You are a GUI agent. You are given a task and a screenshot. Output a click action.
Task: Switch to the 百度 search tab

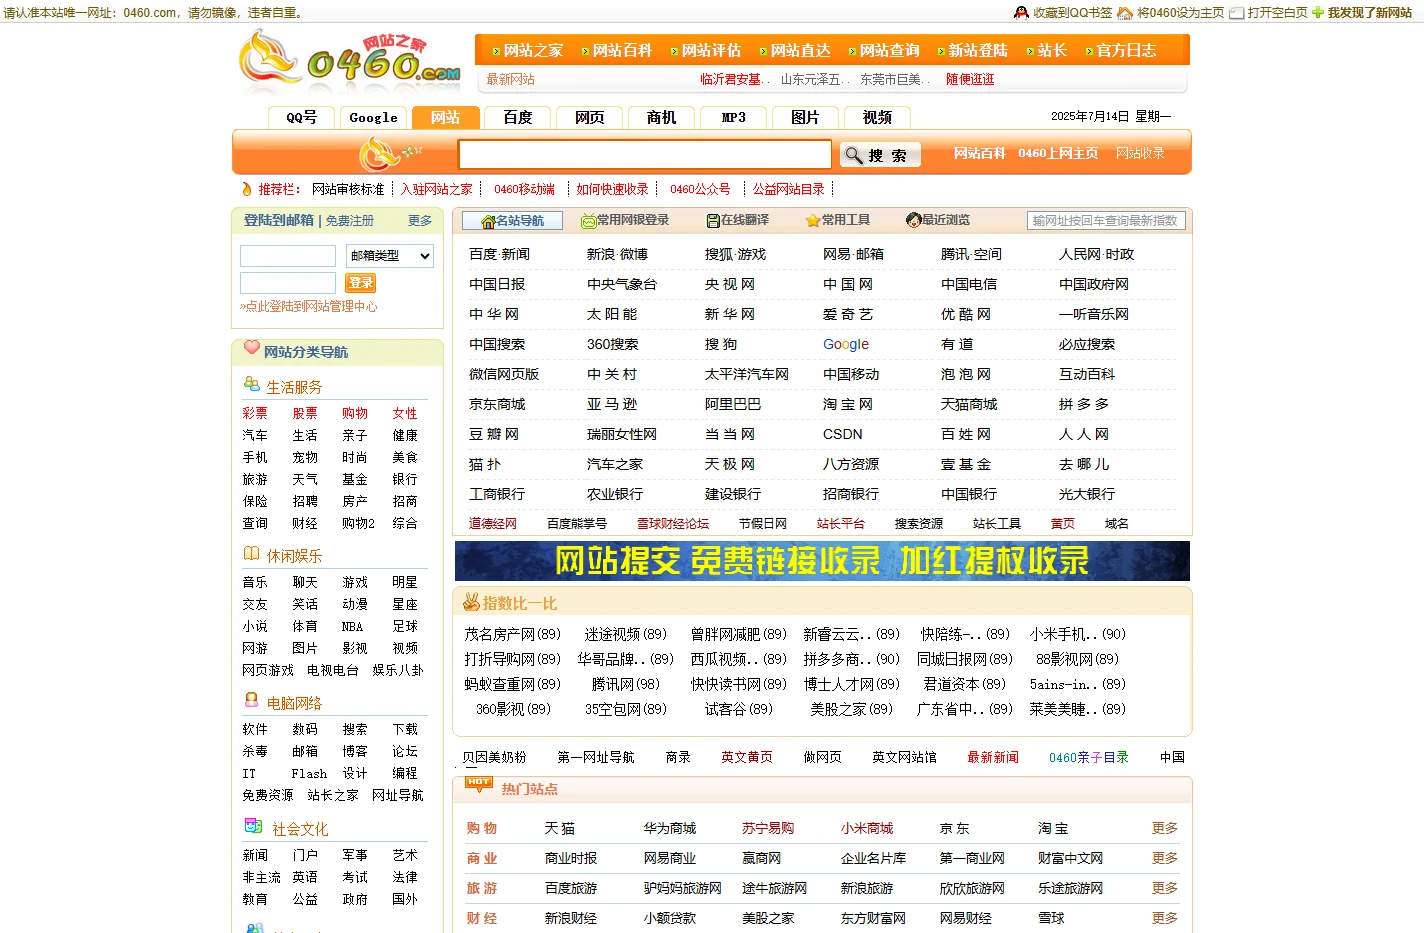tap(517, 117)
